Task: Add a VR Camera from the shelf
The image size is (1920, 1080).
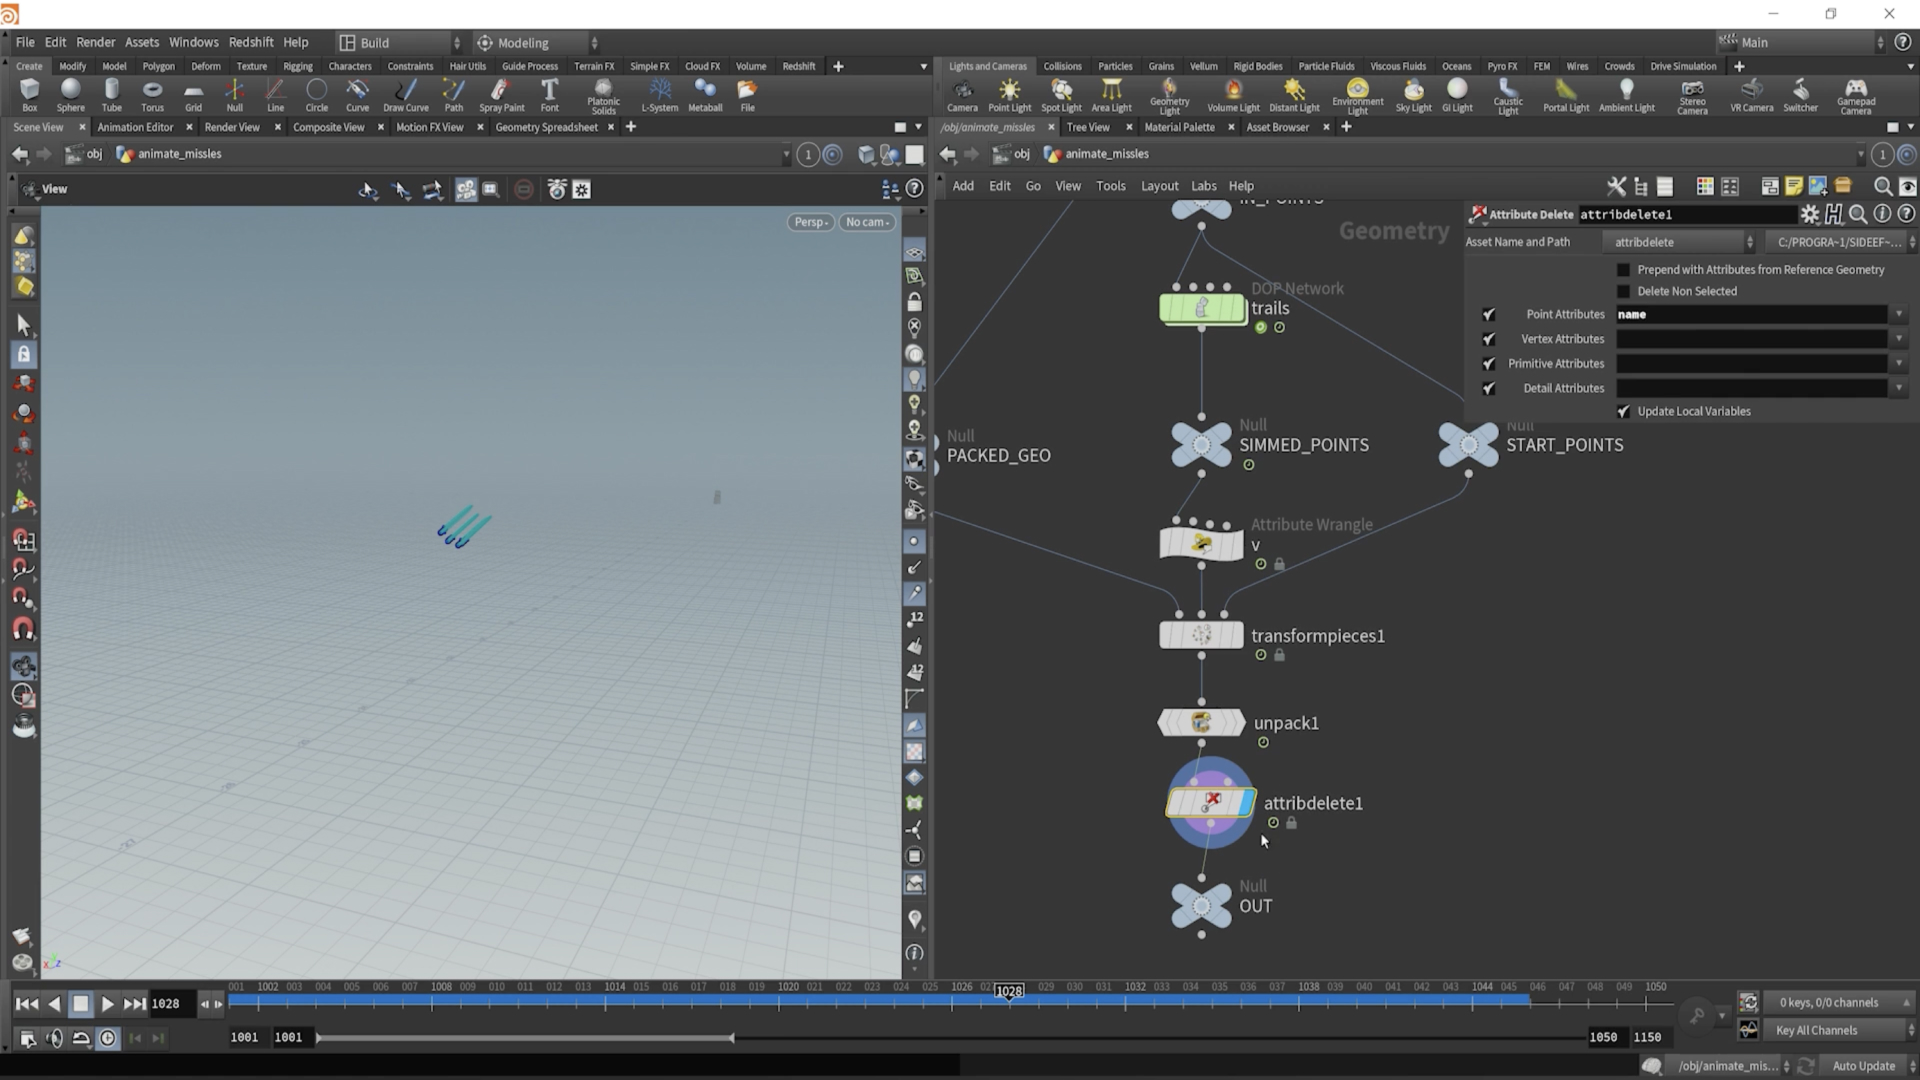Action: click(x=1751, y=95)
